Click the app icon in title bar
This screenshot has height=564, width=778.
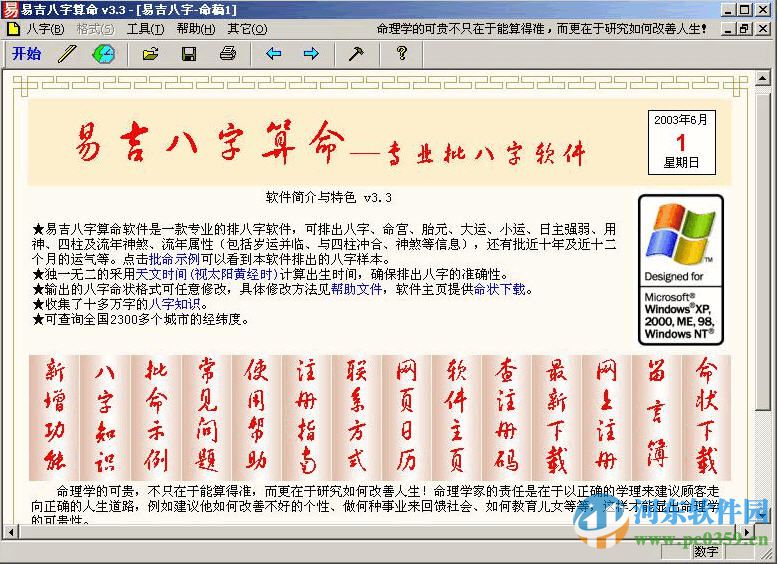10,9
